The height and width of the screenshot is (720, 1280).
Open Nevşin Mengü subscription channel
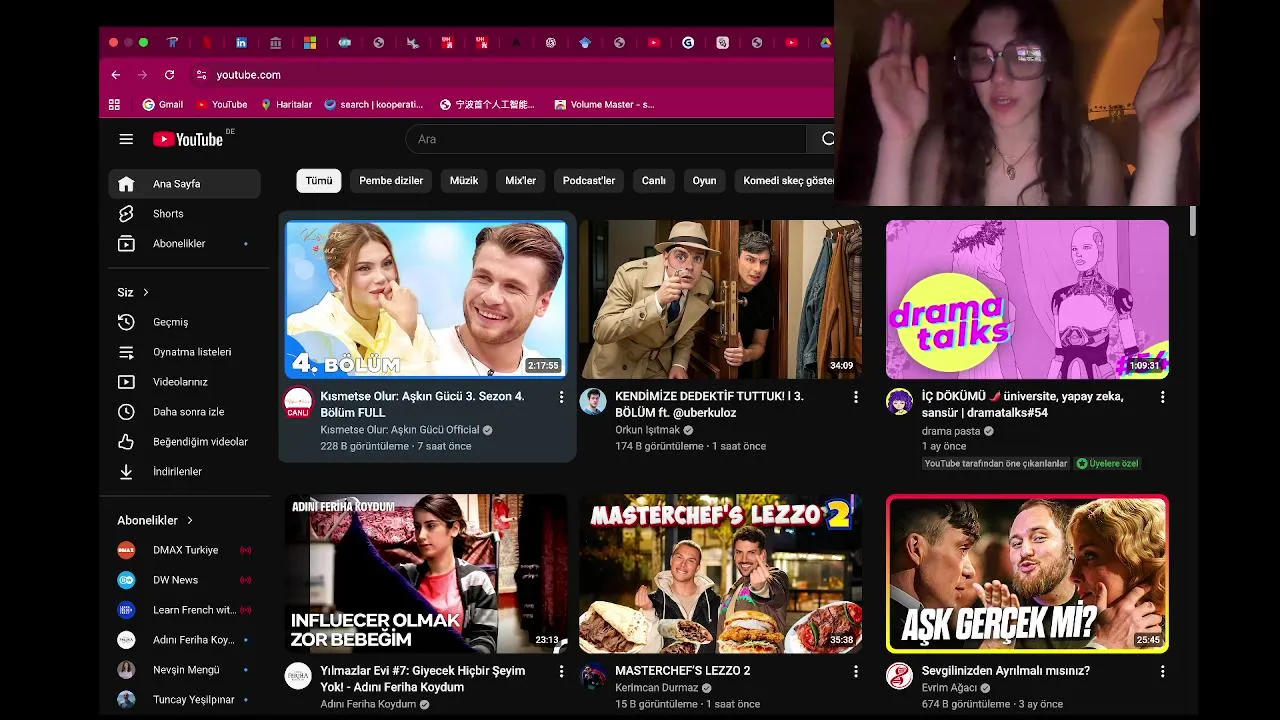tap(185, 670)
